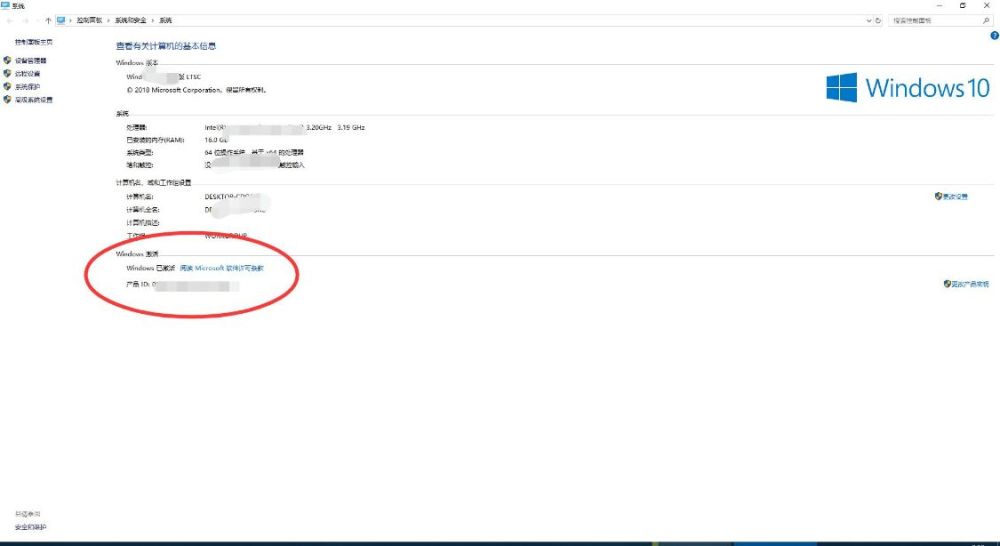This screenshot has height=546, width=1000.
Task: Open 更改设置 (Change settings) for the computer name
Action: pyautogui.click(x=951, y=196)
